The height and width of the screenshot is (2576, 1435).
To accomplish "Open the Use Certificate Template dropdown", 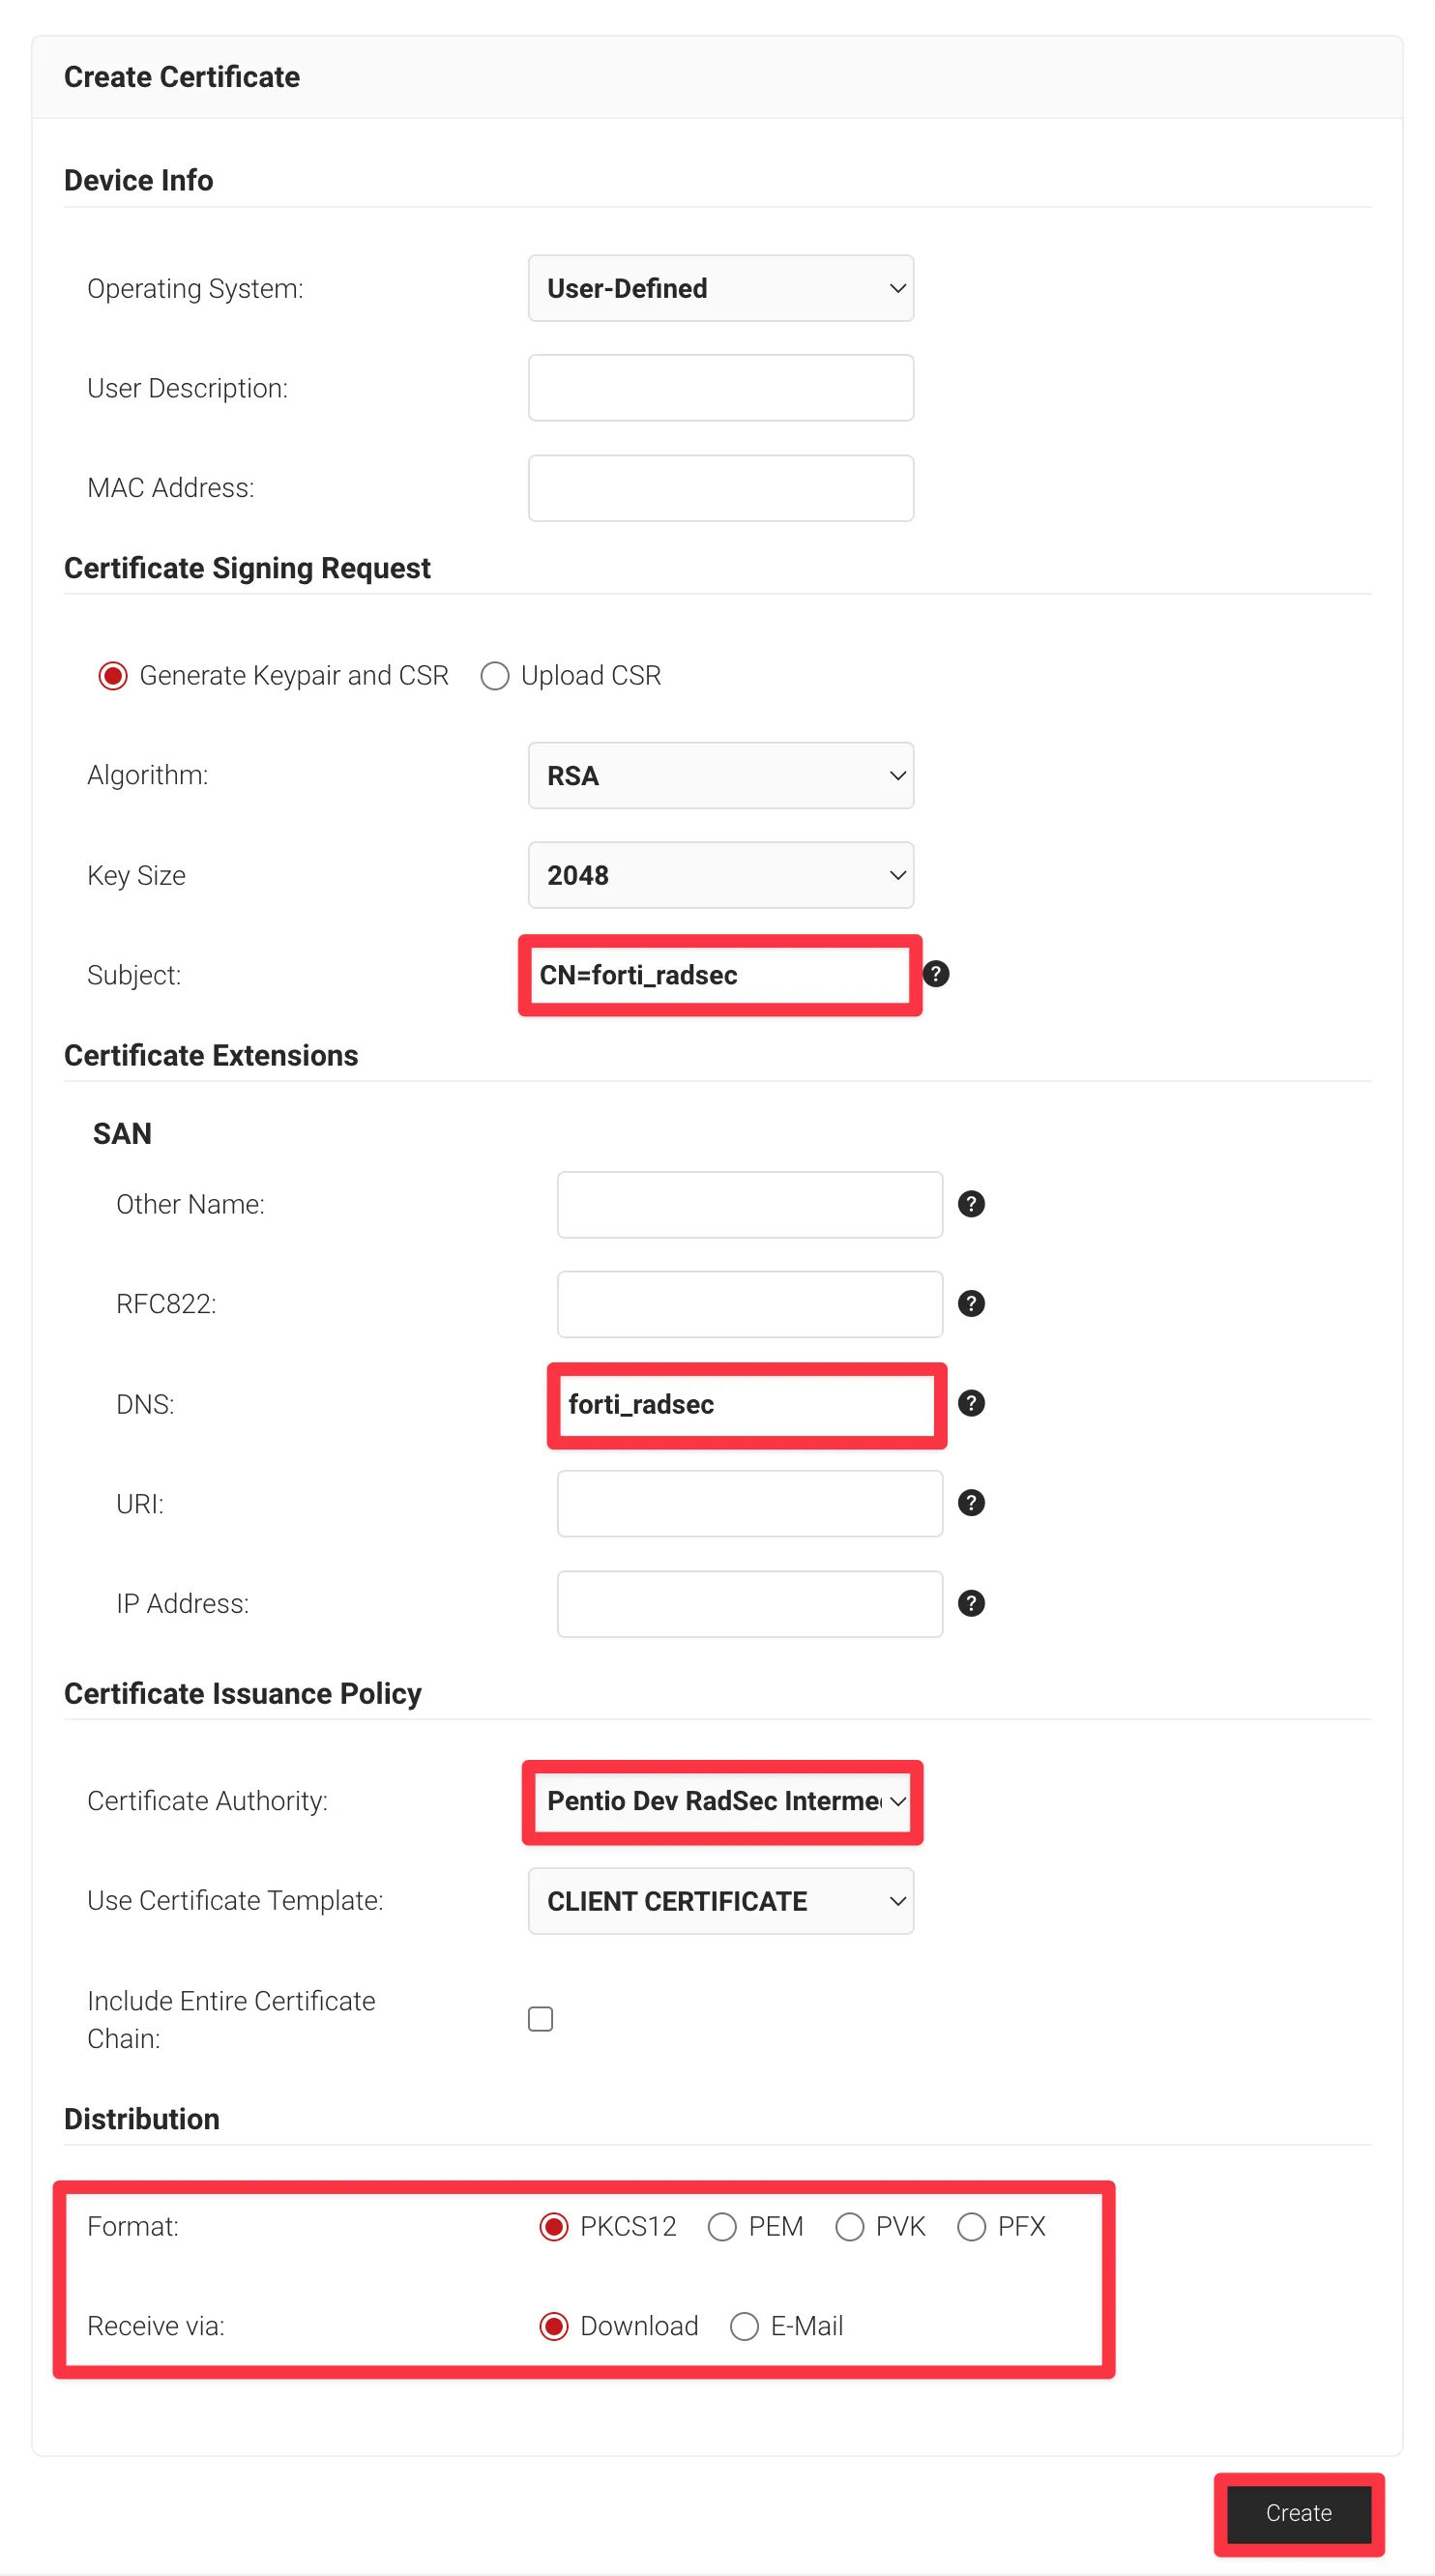I will pyautogui.click(x=721, y=1901).
